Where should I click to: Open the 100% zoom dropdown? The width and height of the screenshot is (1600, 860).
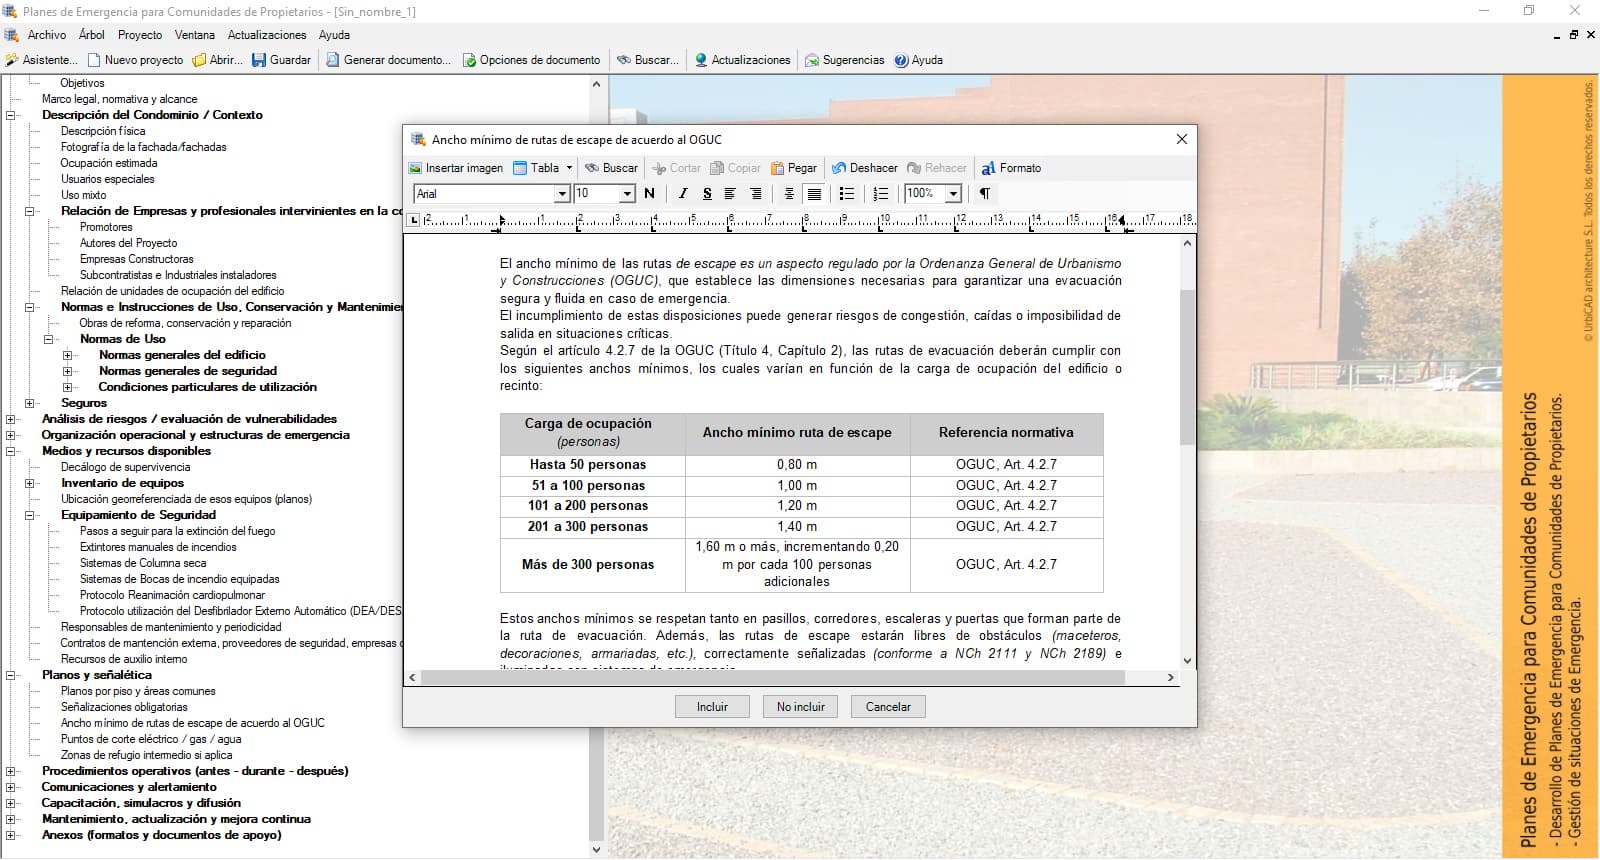click(x=953, y=194)
